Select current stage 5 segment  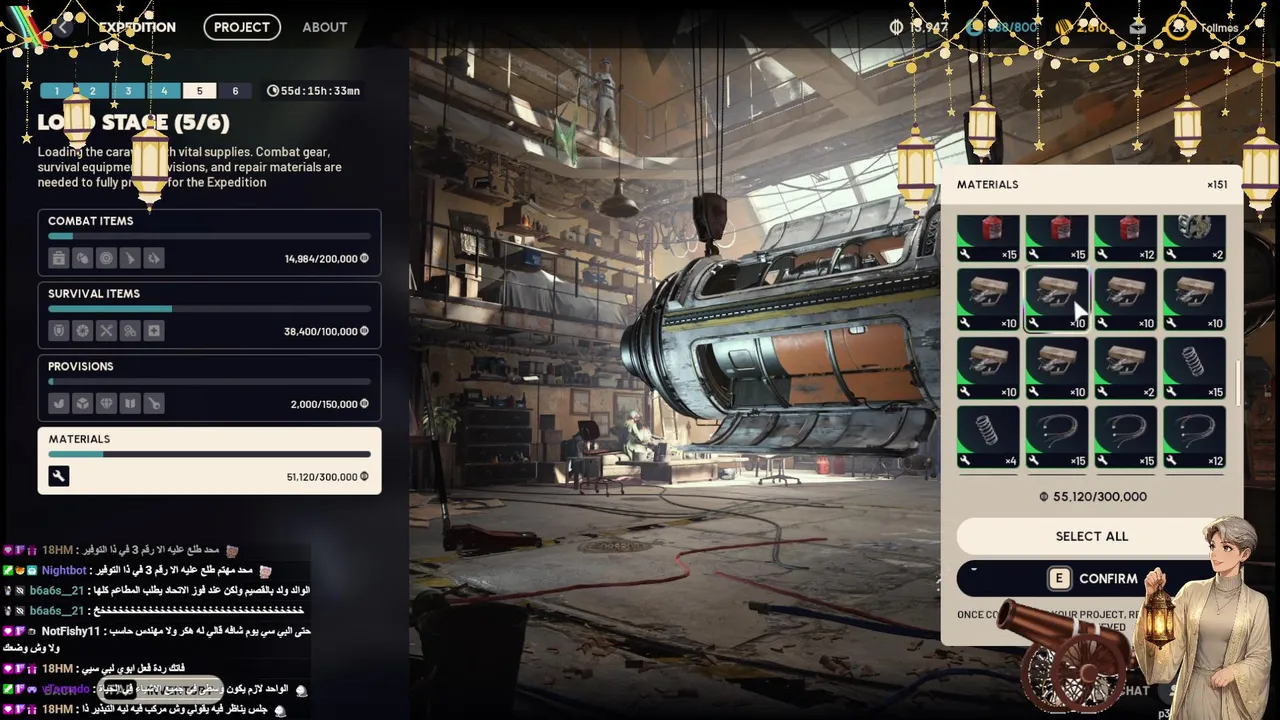[x=199, y=91]
